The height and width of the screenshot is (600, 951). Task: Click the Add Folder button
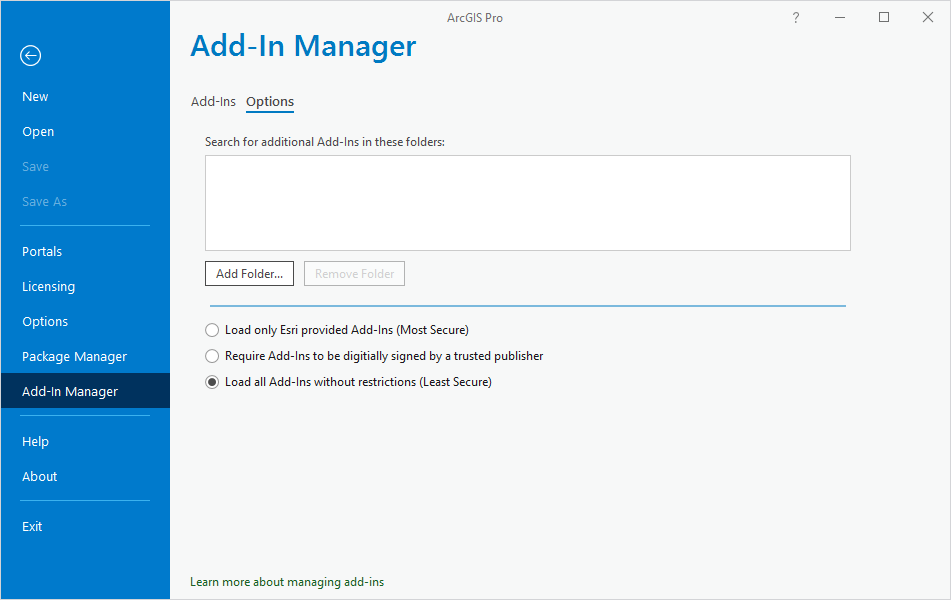point(249,273)
